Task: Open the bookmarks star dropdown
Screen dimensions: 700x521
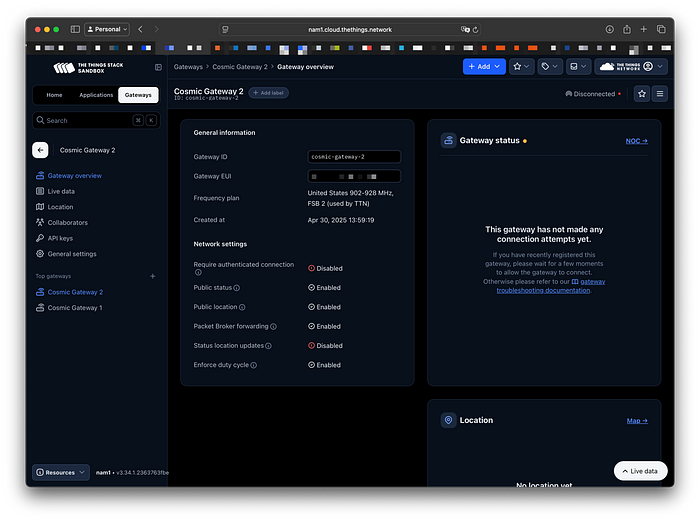Action: click(521, 67)
